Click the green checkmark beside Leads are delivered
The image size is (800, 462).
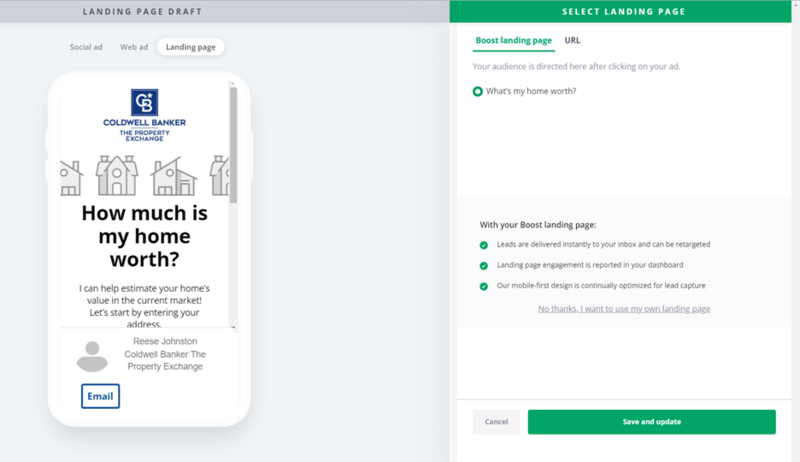click(484, 245)
